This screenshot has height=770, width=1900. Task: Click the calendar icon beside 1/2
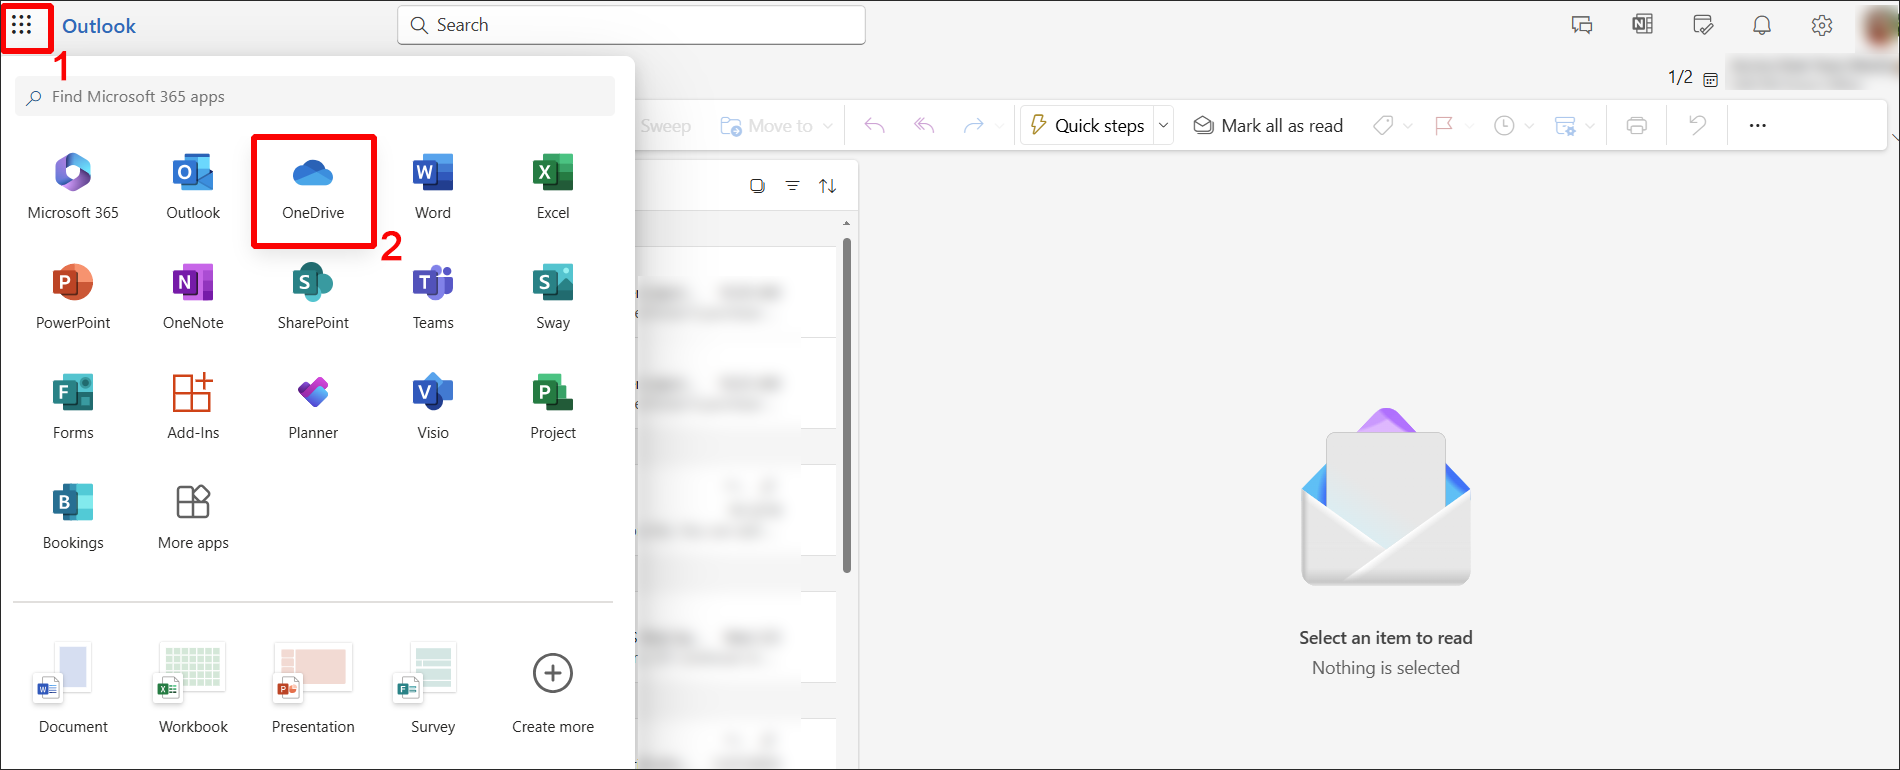(1711, 79)
